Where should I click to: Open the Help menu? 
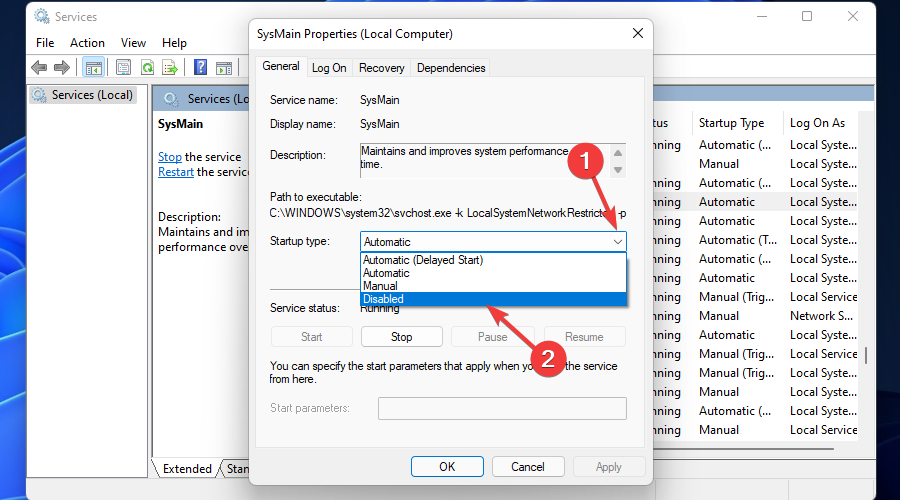click(x=174, y=42)
